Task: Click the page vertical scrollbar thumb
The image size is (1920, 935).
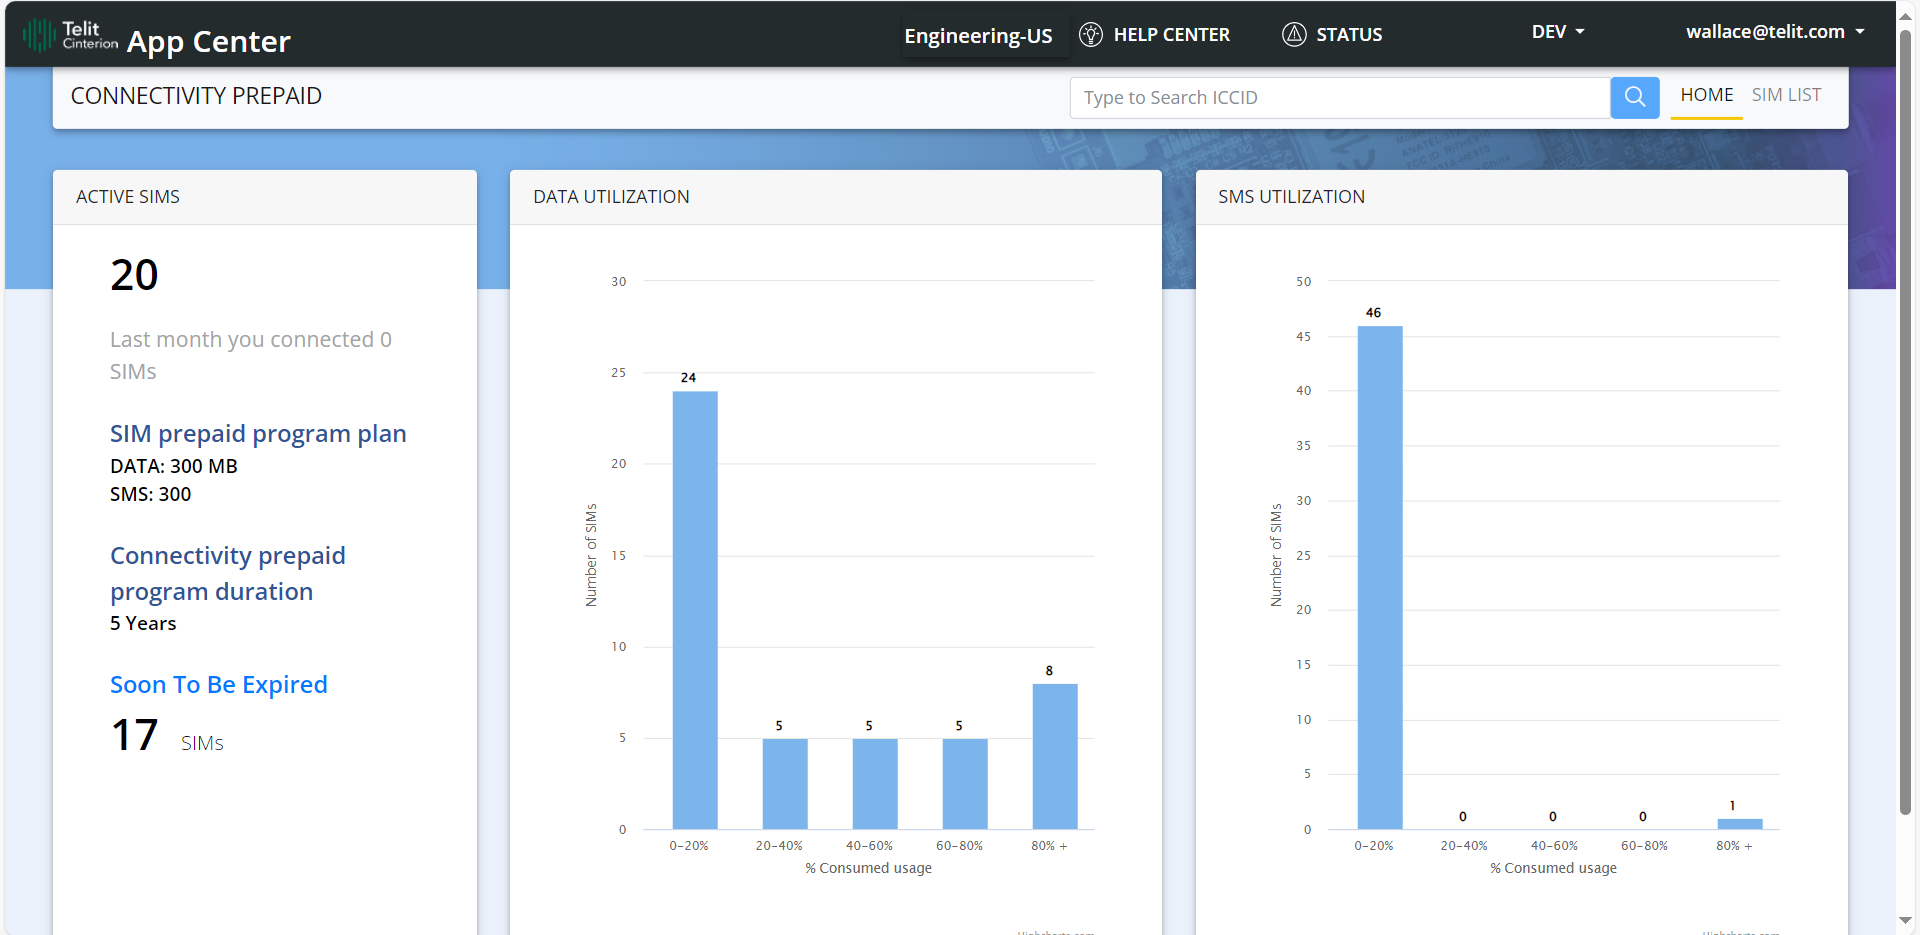Action: 1906,420
